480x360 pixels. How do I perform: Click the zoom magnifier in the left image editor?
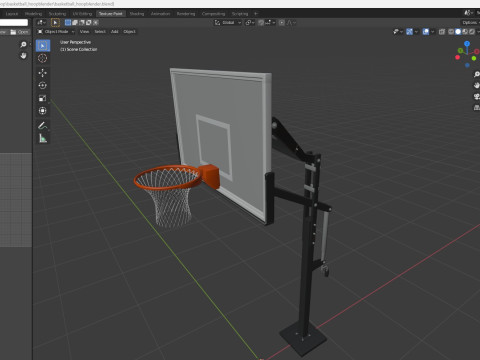click(23, 44)
